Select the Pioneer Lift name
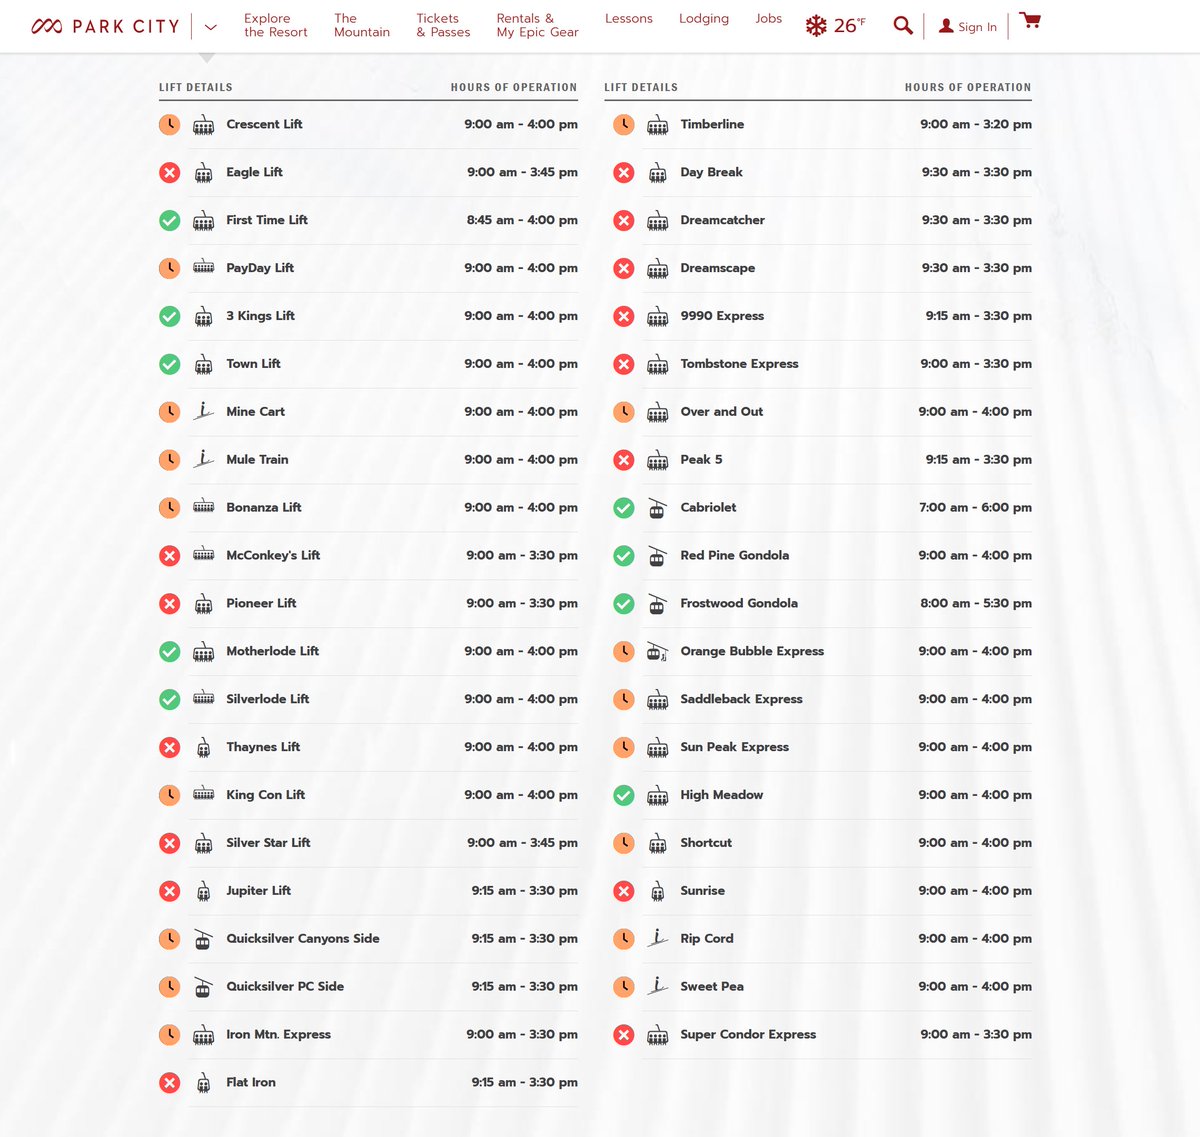Screen dimensions: 1200x1137 (x=262, y=603)
